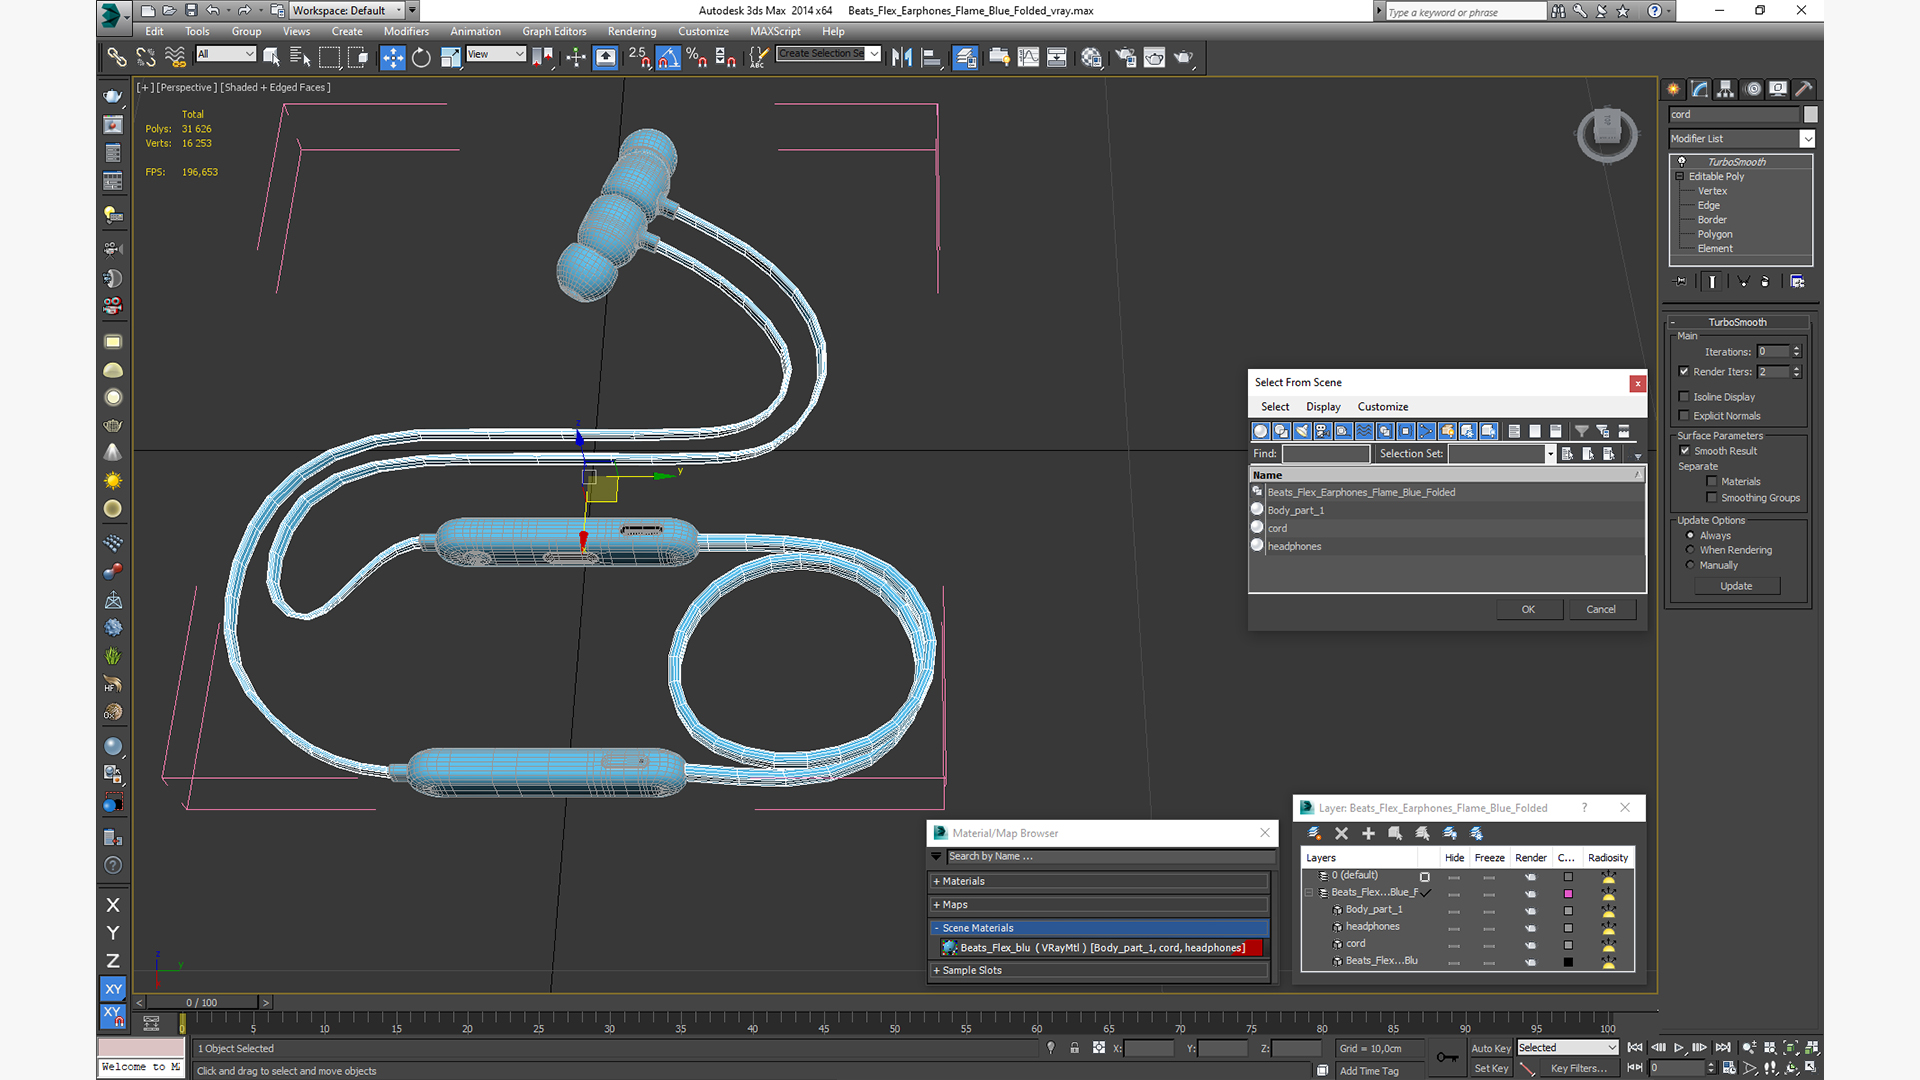
Task: Click Go to End playback button
Action: coord(1723,1048)
